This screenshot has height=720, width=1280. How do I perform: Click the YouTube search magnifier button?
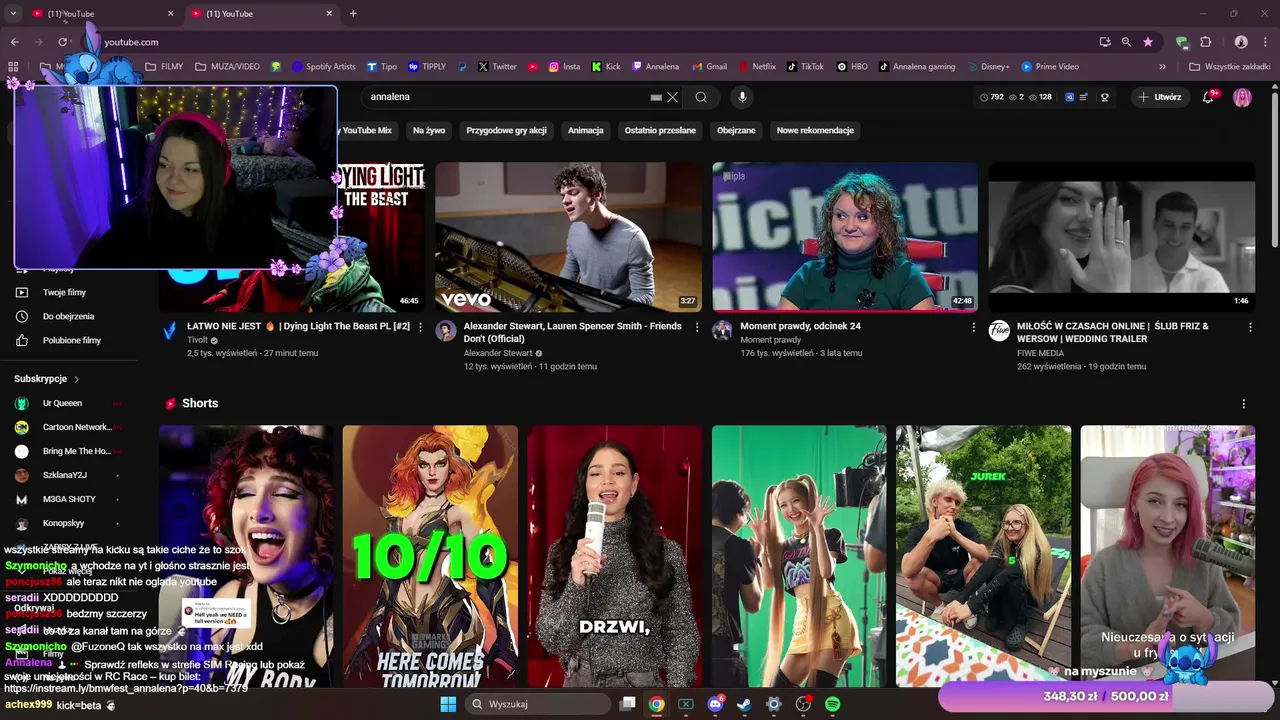[701, 97]
